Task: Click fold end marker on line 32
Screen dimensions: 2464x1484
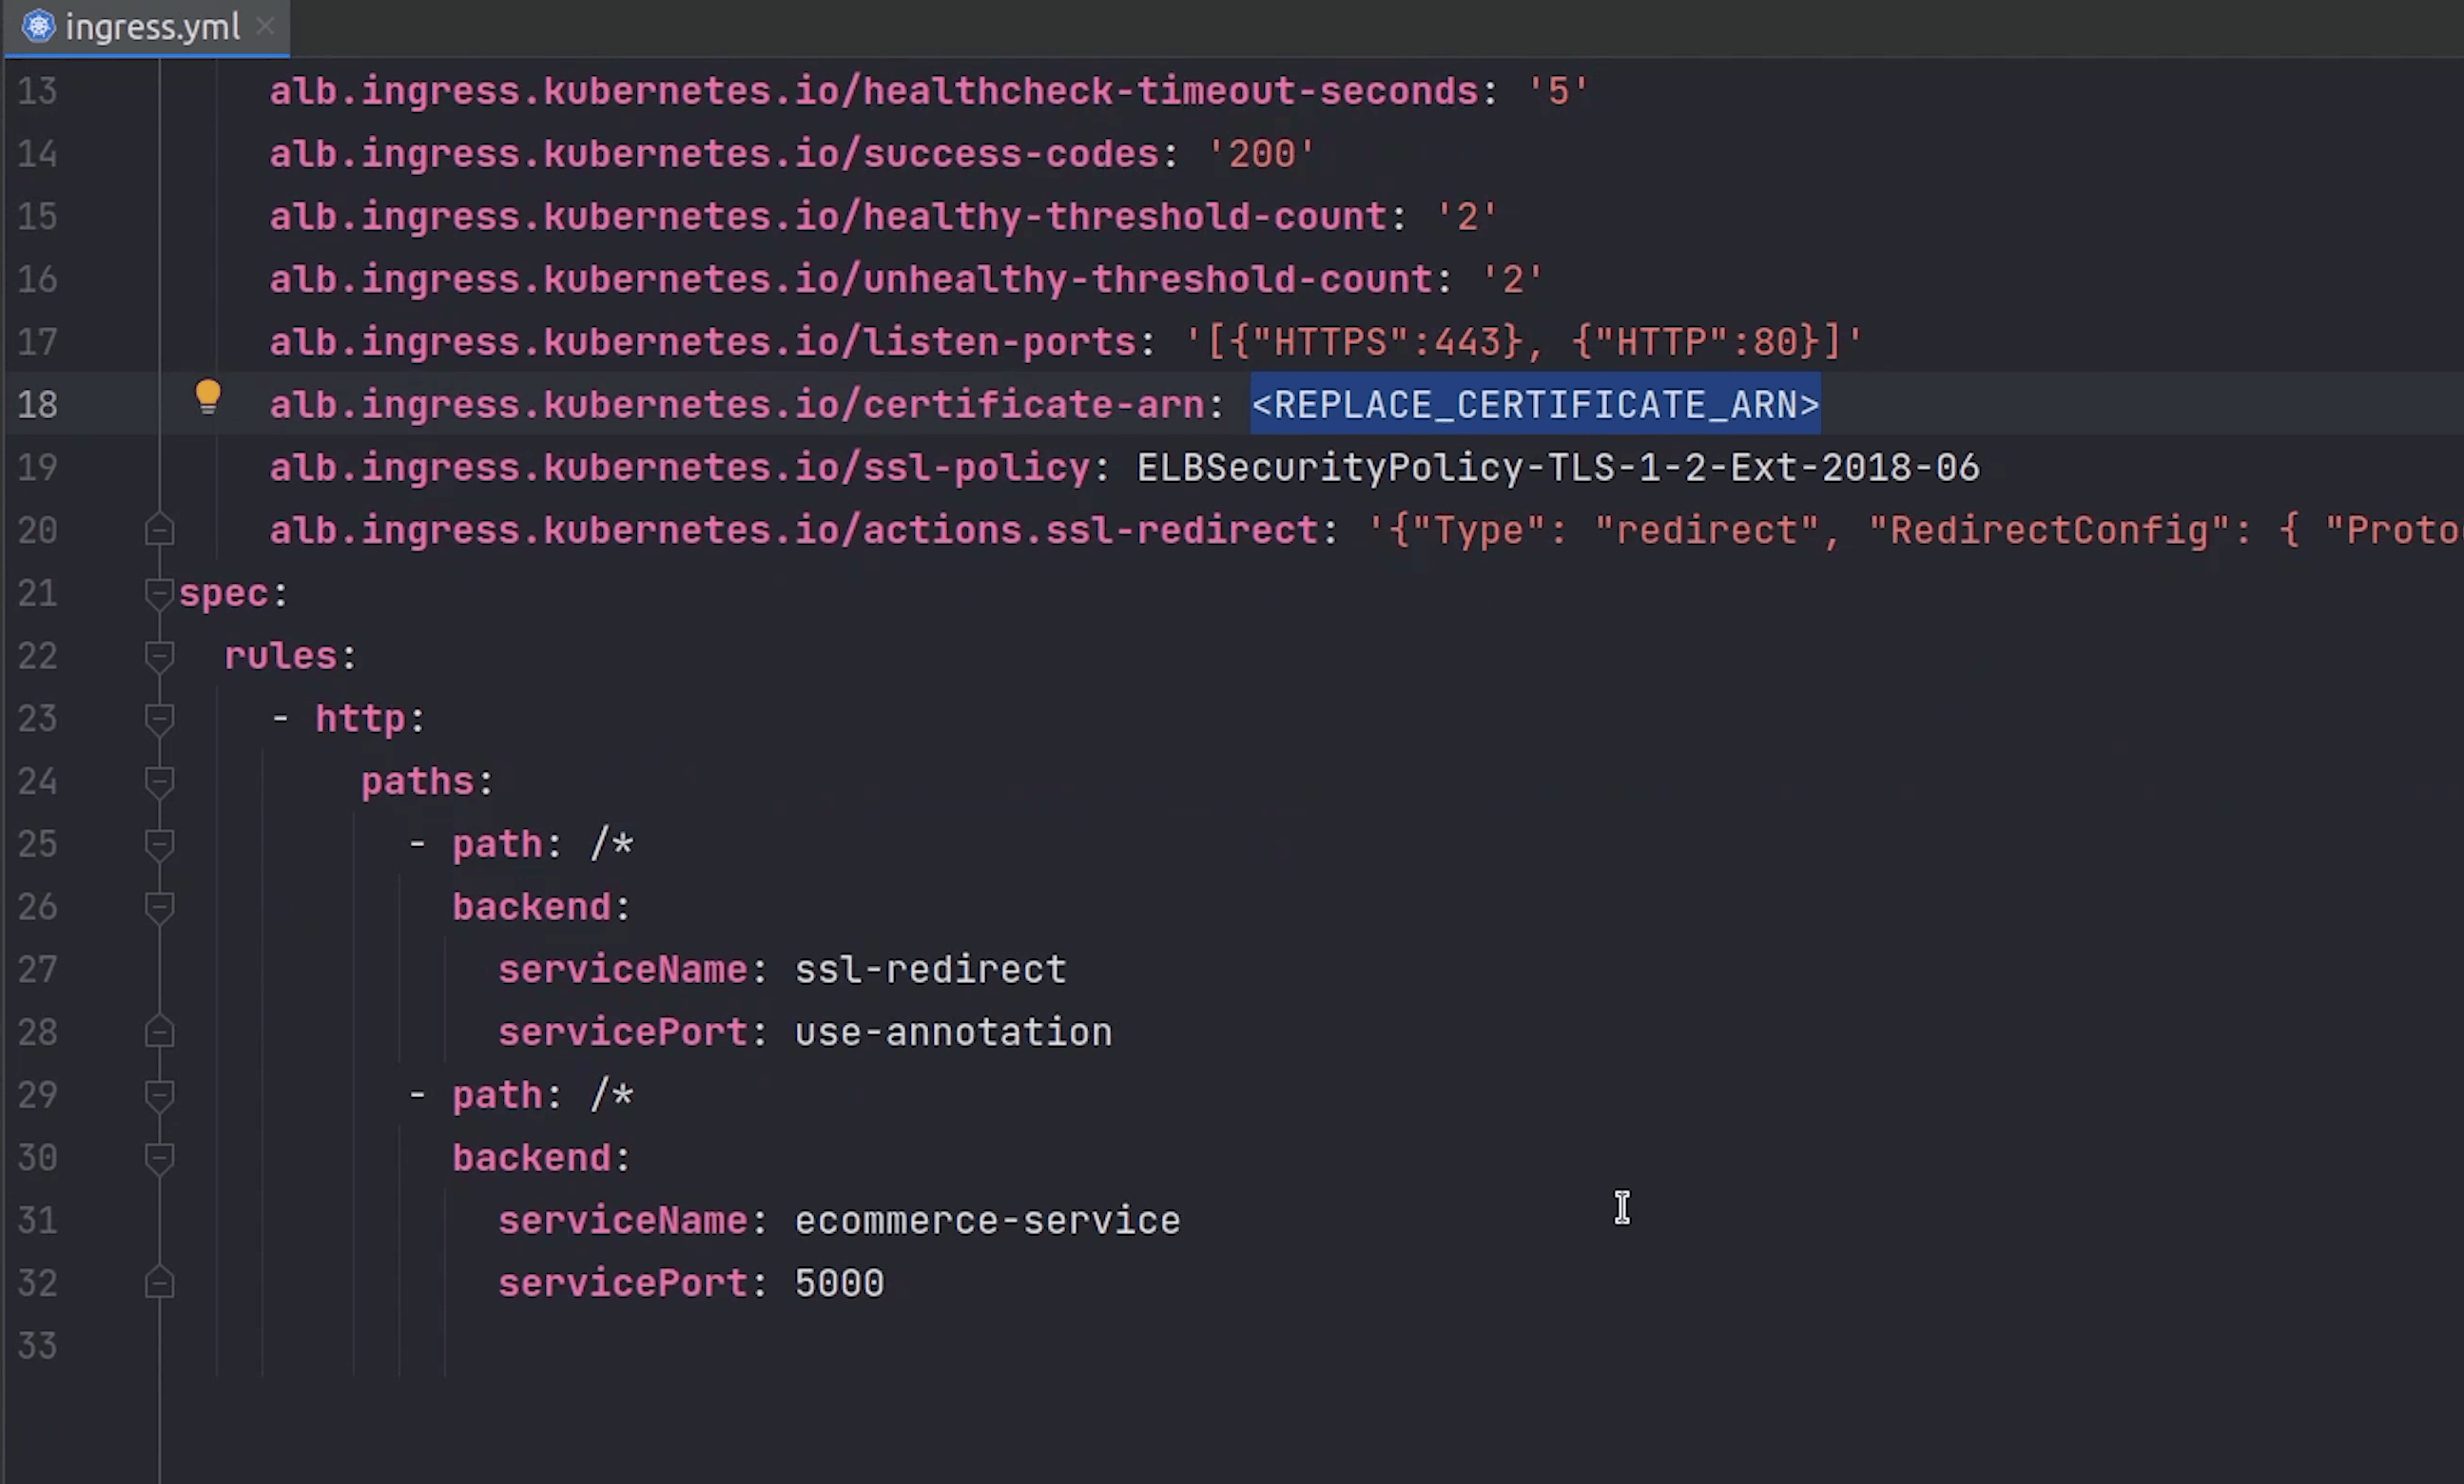Action: [159, 1283]
